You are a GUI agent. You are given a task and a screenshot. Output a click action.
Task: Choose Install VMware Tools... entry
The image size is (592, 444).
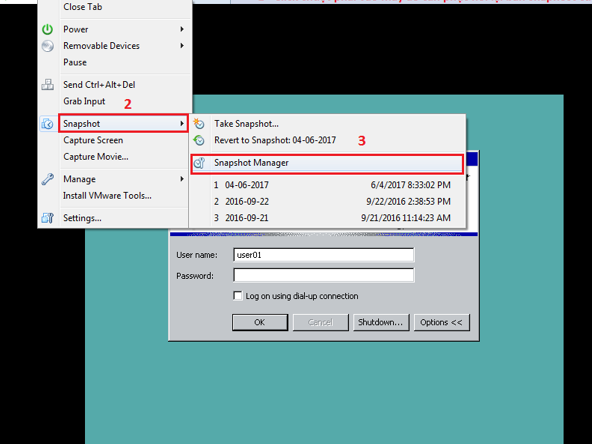point(107,196)
